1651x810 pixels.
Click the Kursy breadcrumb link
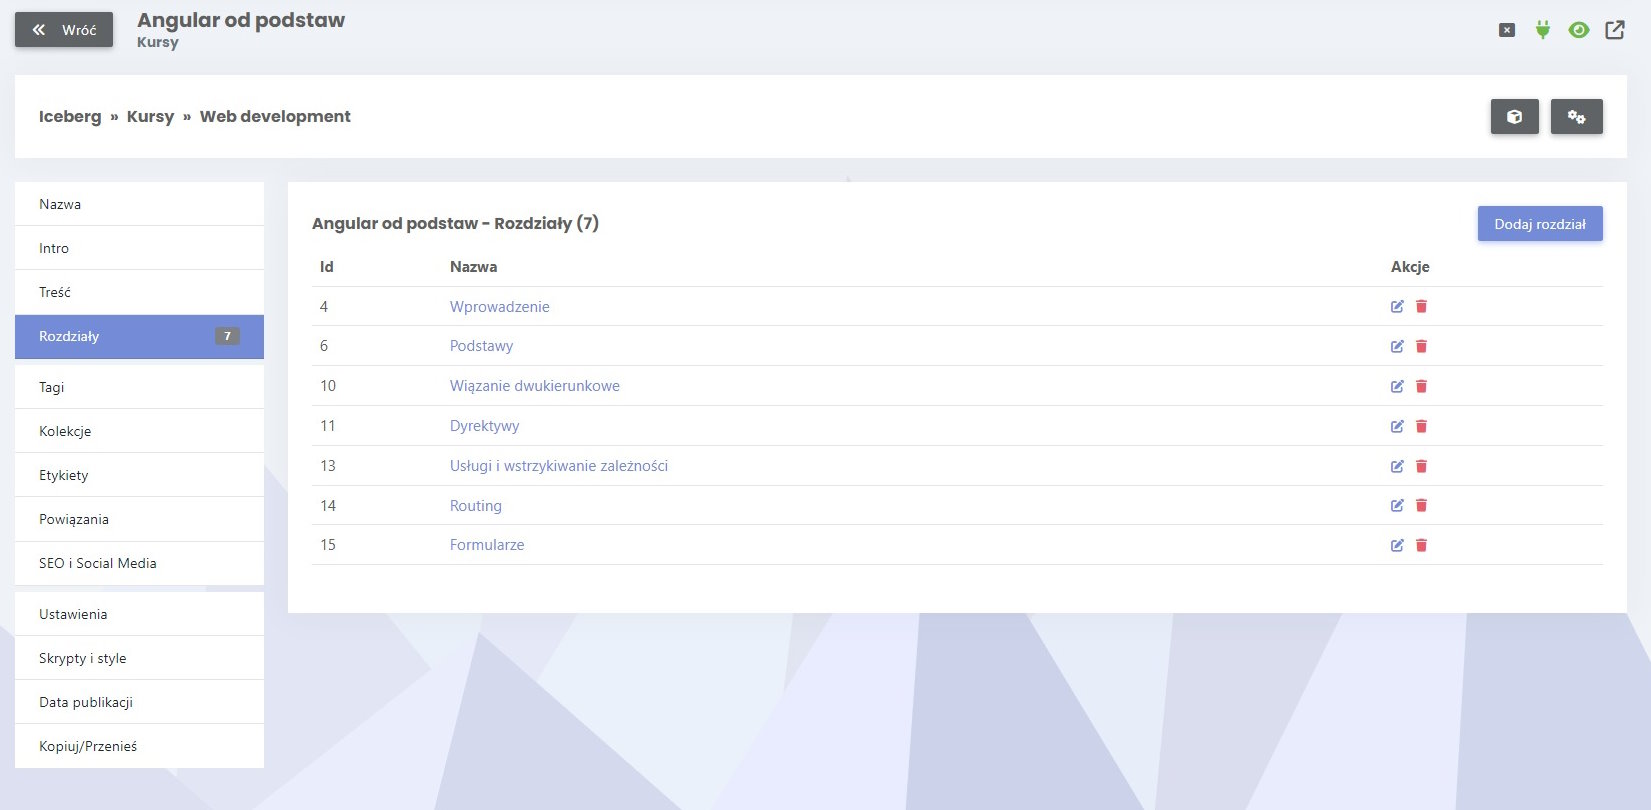[150, 116]
